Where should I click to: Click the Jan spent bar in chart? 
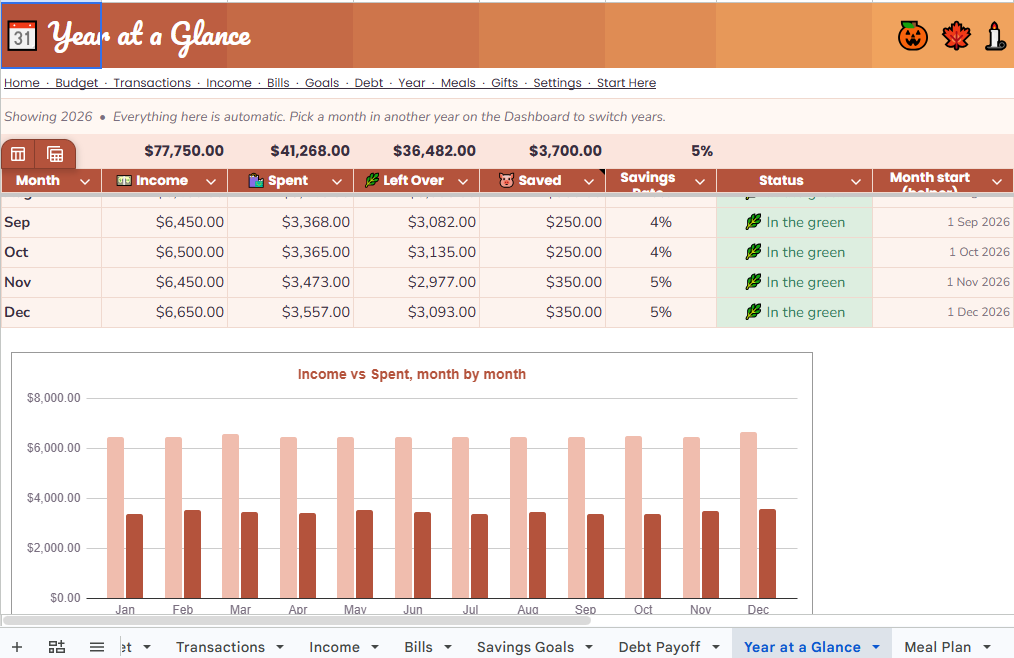click(135, 556)
